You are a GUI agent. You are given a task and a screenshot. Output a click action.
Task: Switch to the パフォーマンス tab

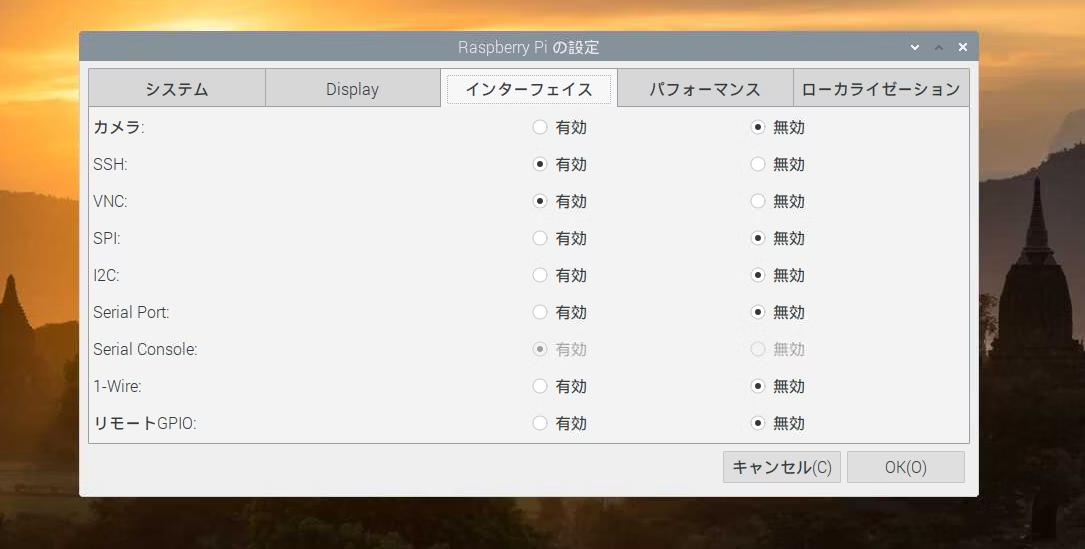(705, 89)
